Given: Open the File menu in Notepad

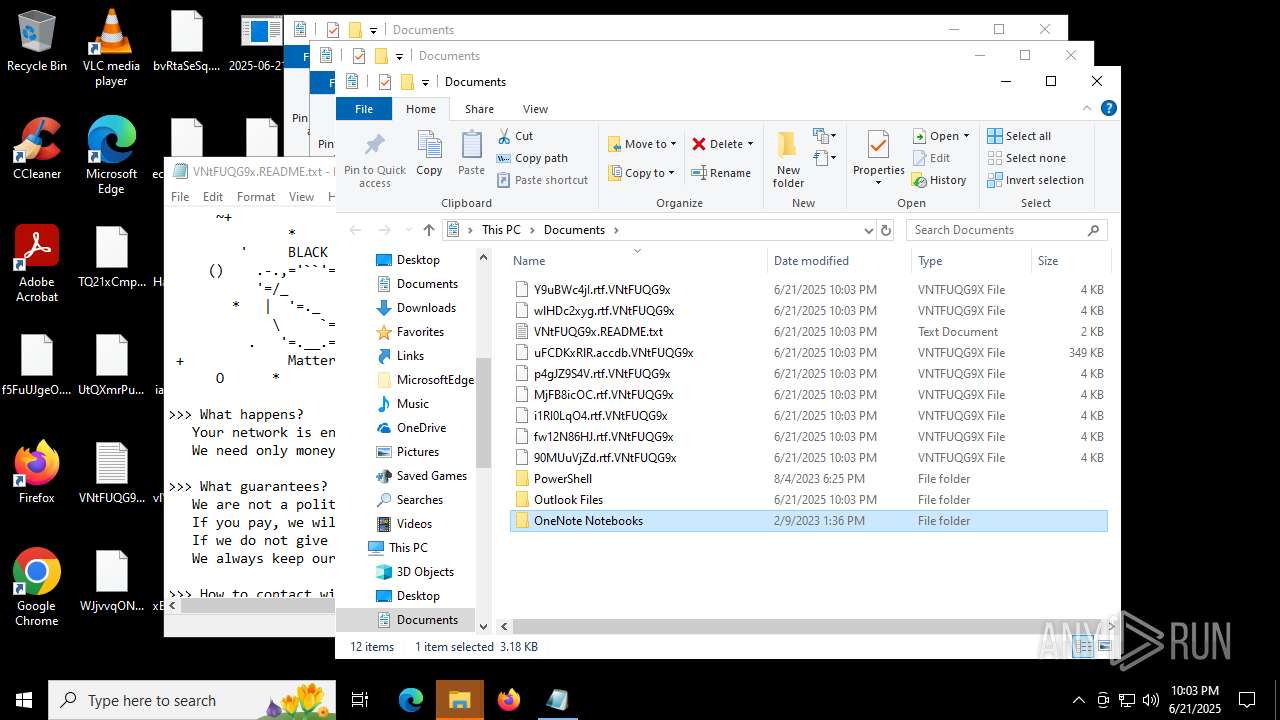Looking at the screenshot, I should click(x=180, y=197).
